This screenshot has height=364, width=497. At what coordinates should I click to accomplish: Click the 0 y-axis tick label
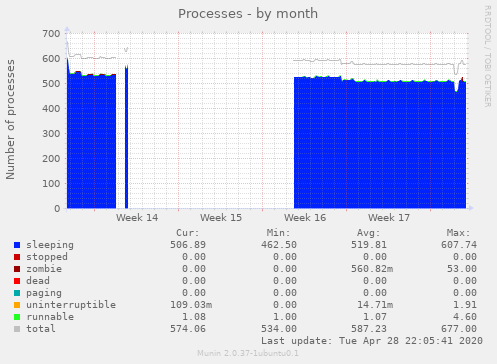tap(57, 209)
